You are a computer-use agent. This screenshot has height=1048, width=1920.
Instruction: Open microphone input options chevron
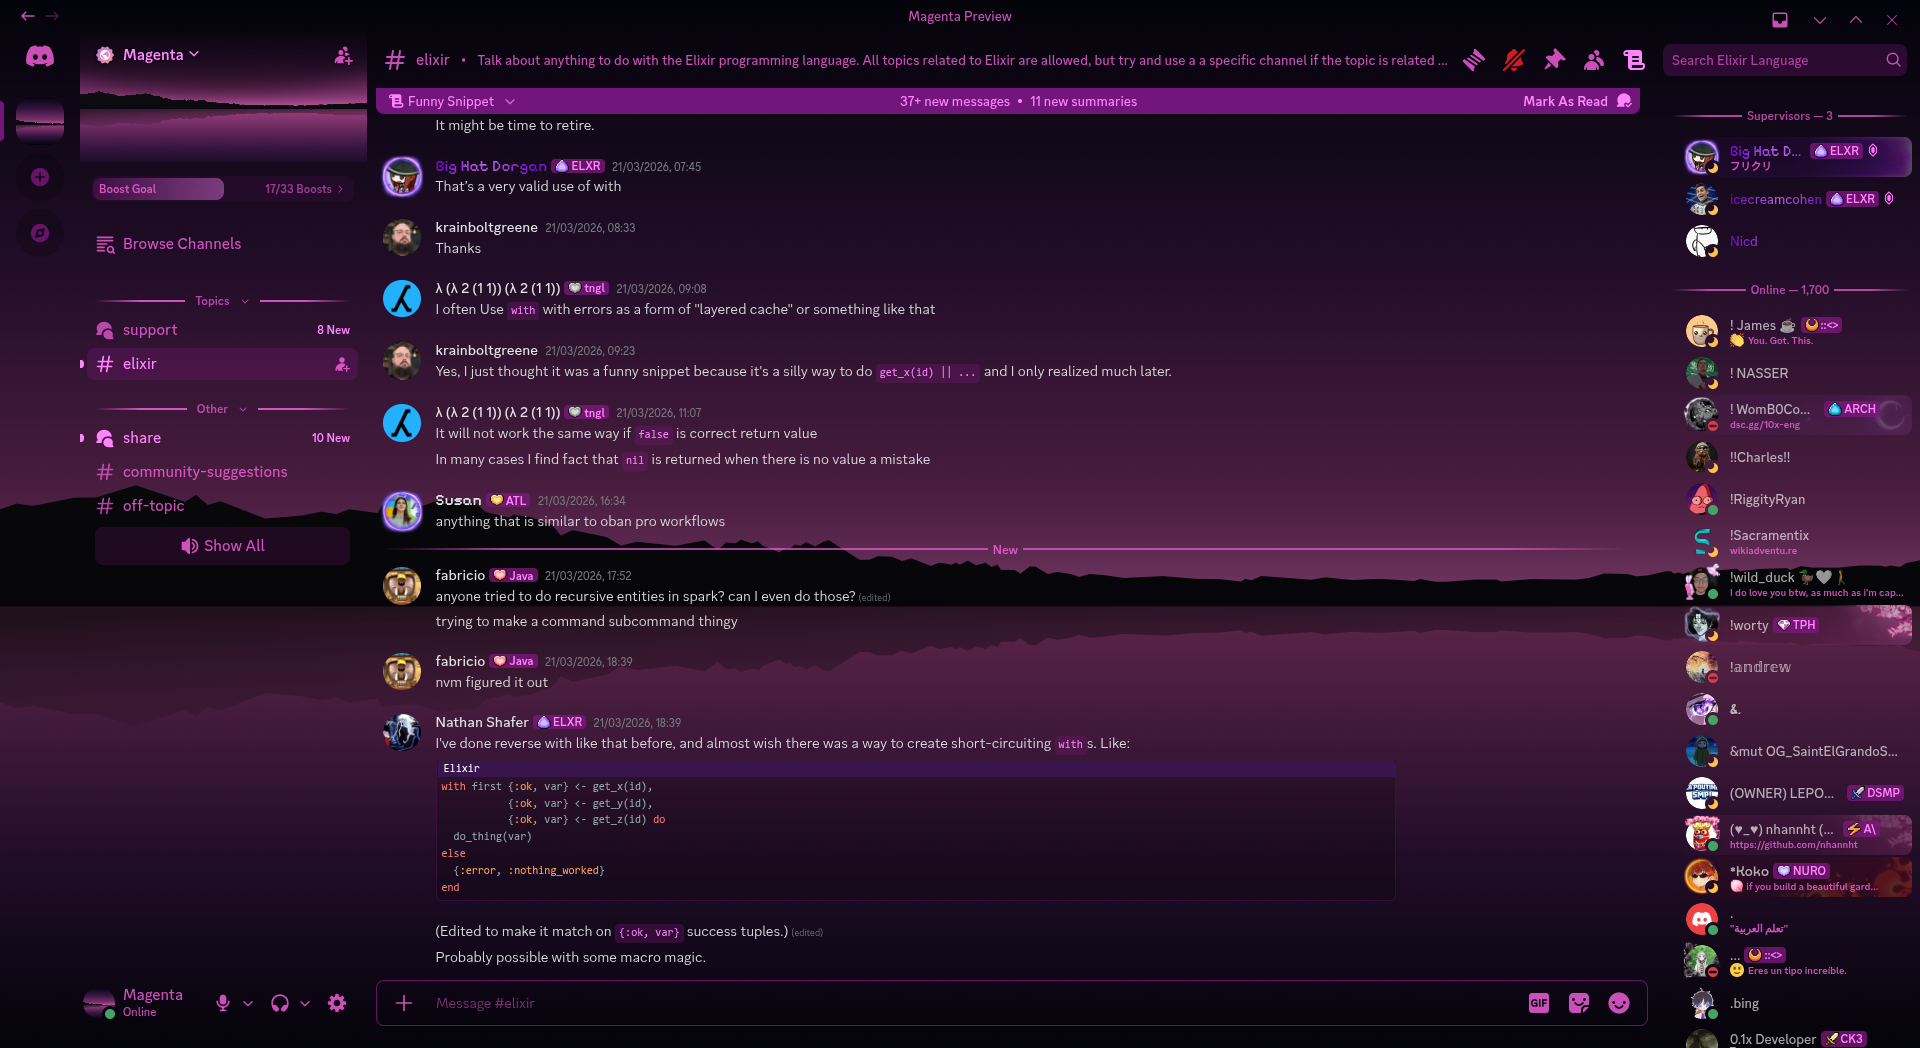[248, 1003]
